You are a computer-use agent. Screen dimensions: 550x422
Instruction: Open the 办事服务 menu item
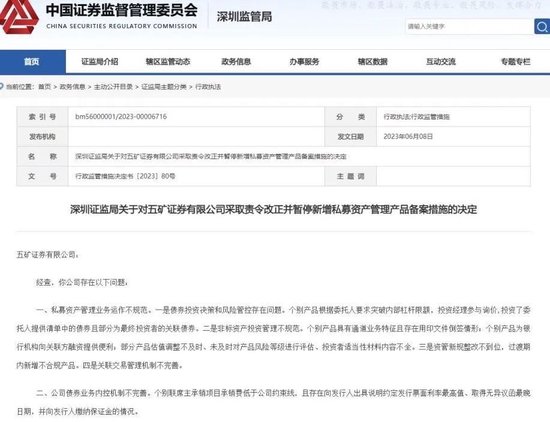304,62
